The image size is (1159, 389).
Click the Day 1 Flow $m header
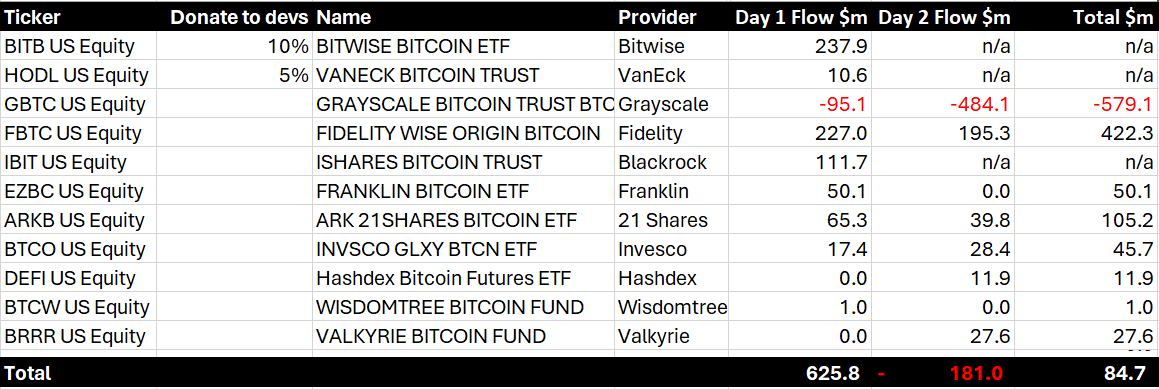pyautogui.click(x=801, y=17)
